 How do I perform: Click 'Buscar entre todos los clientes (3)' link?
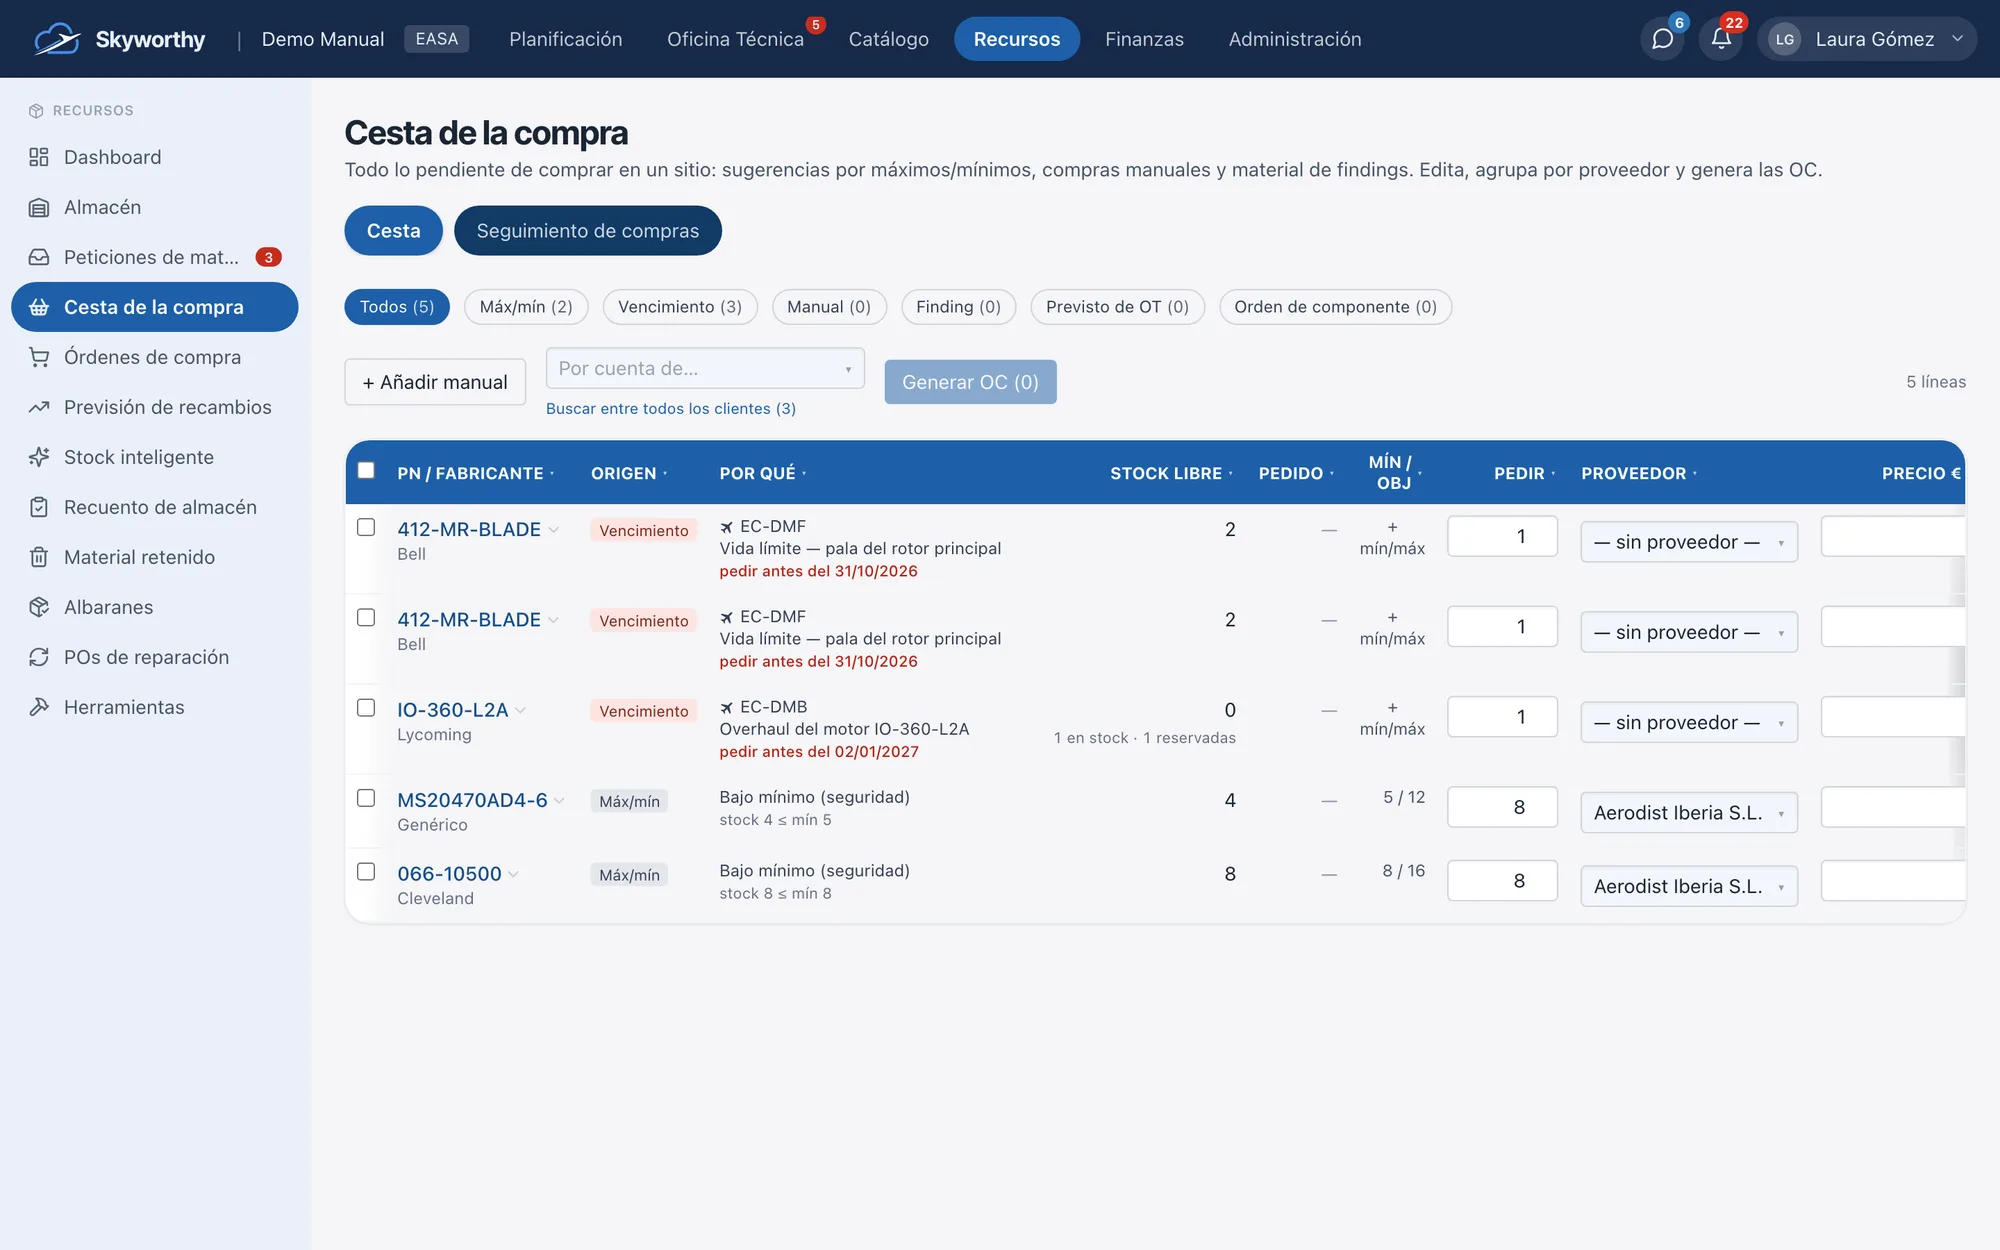coord(671,409)
